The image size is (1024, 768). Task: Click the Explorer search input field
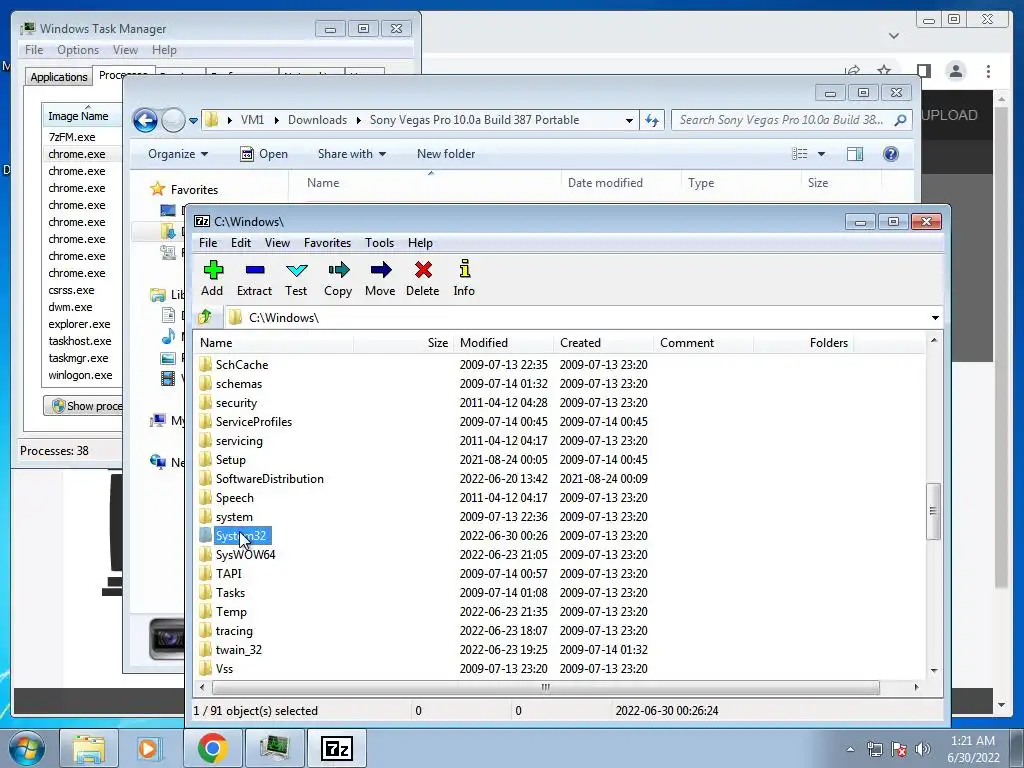781,120
